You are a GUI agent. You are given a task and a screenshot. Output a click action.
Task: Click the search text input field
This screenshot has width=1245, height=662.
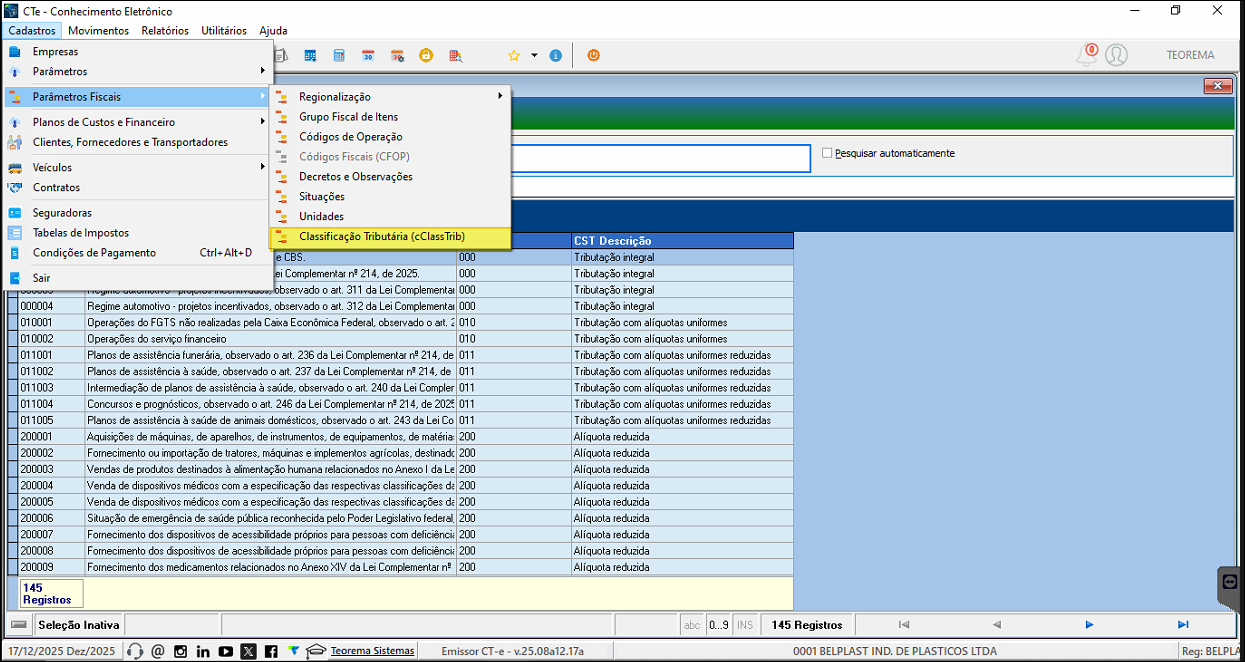point(660,158)
